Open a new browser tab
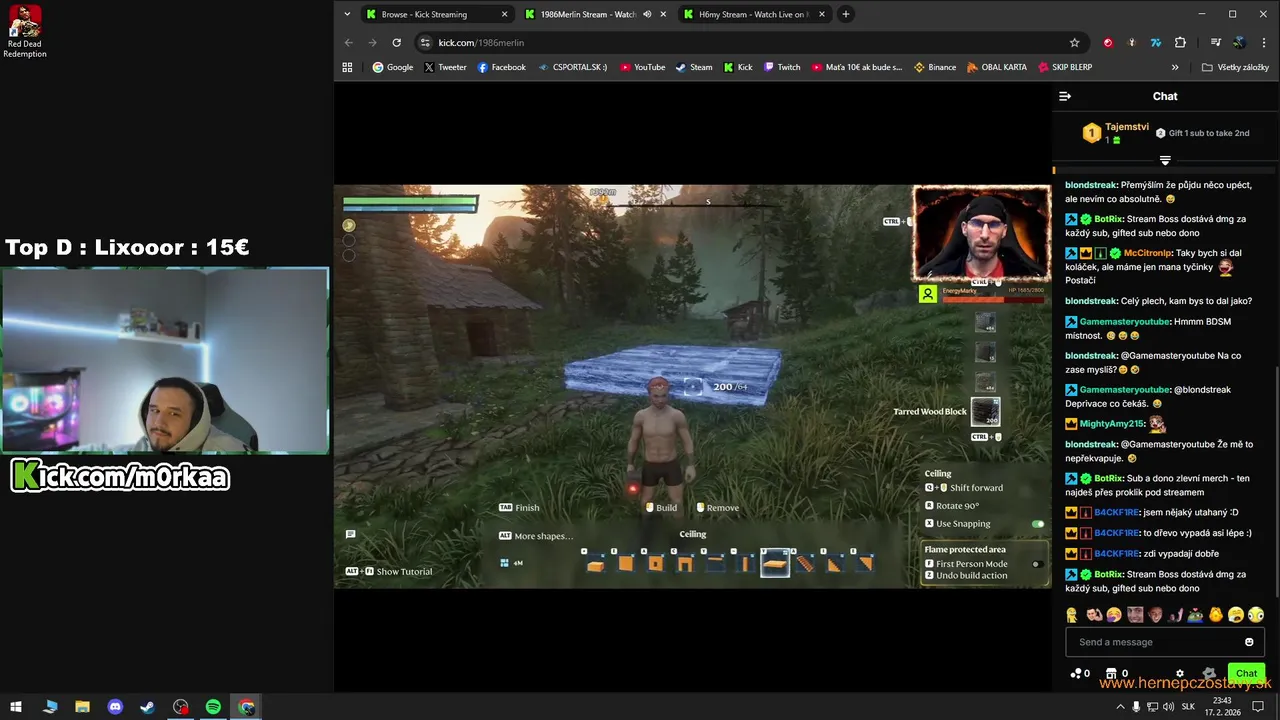The width and height of the screenshot is (1280, 720). click(x=846, y=14)
